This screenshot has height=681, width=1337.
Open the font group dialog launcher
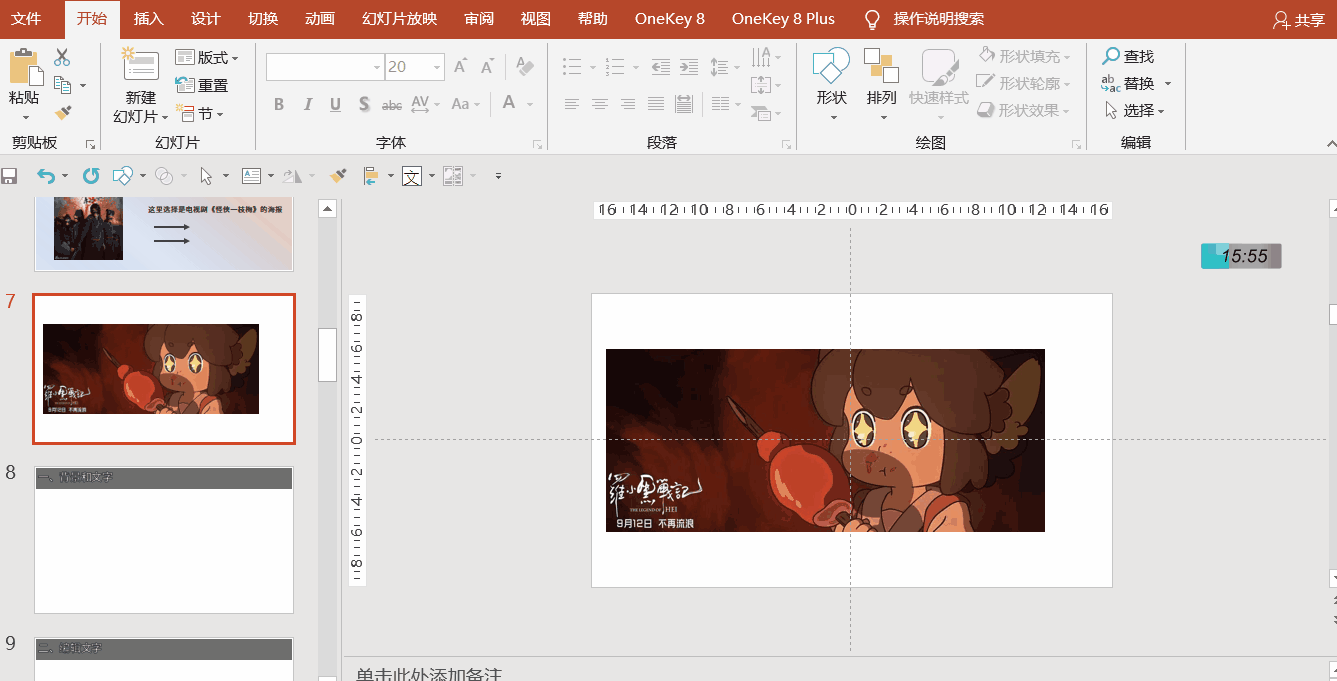pos(537,144)
